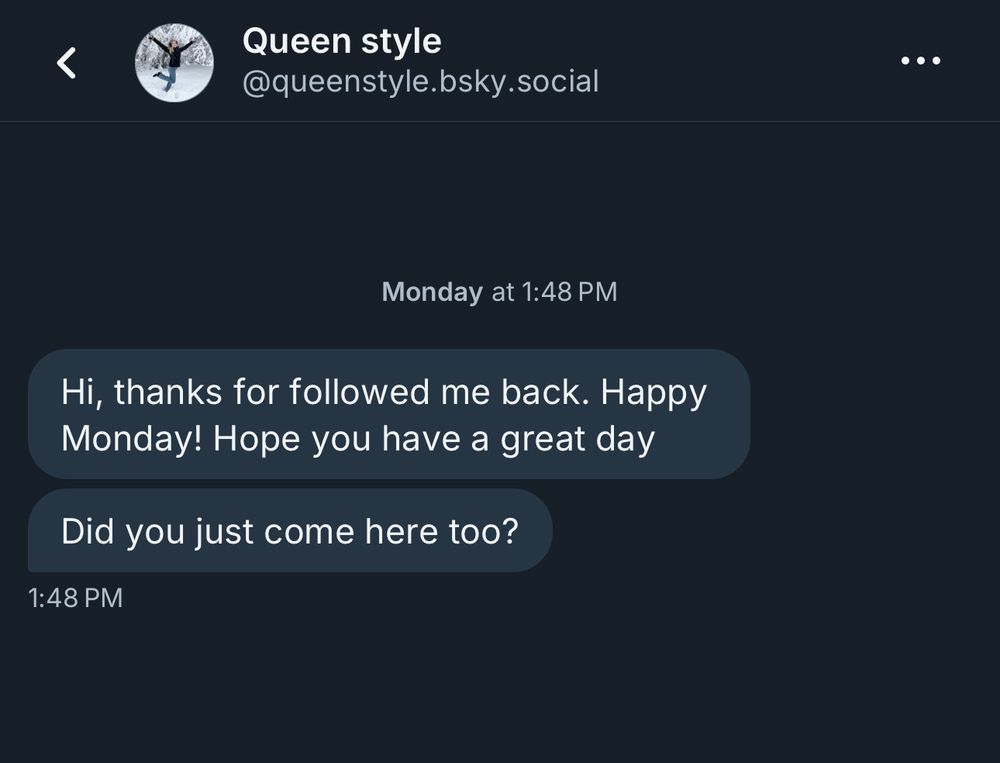Image resolution: width=1000 pixels, height=763 pixels.
Task: Click the word "Did" in second message
Action: (88, 531)
